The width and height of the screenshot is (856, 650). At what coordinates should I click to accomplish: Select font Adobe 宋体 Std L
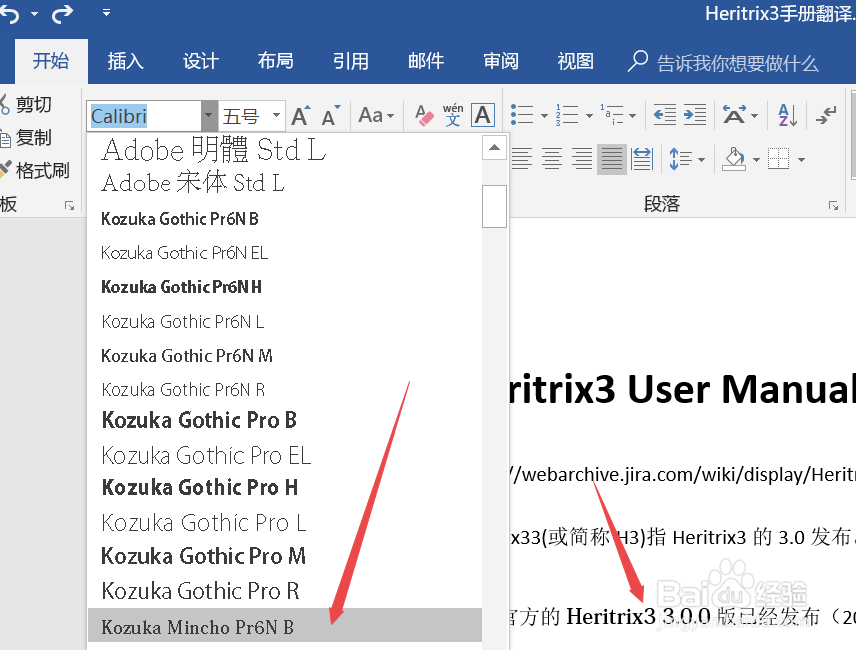coord(284,183)
